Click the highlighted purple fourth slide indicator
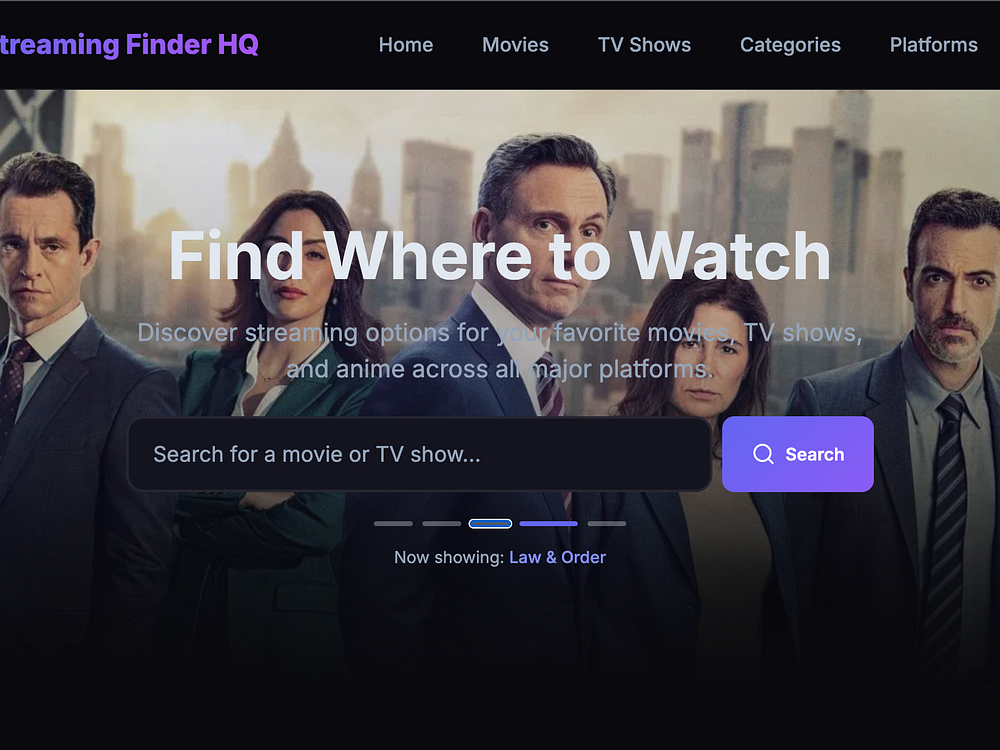This screenshot has height=750, width=1000. point(548,524)
